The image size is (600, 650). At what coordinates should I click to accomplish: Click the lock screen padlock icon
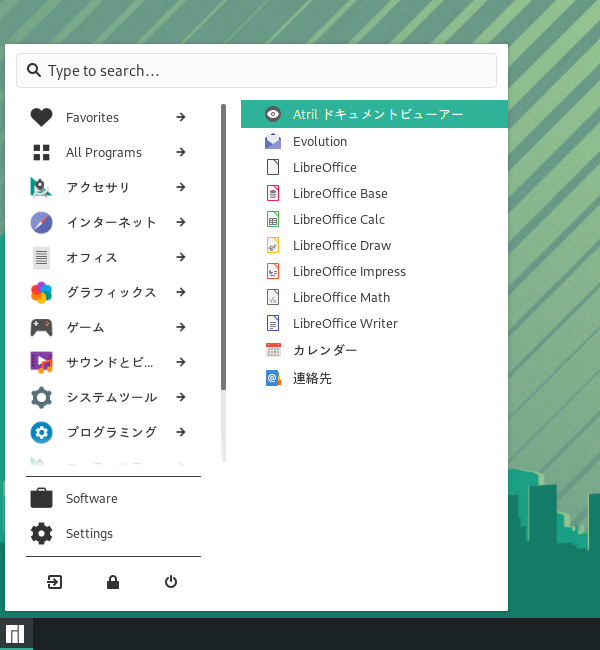pyautogui.click(x=113, y=582)
